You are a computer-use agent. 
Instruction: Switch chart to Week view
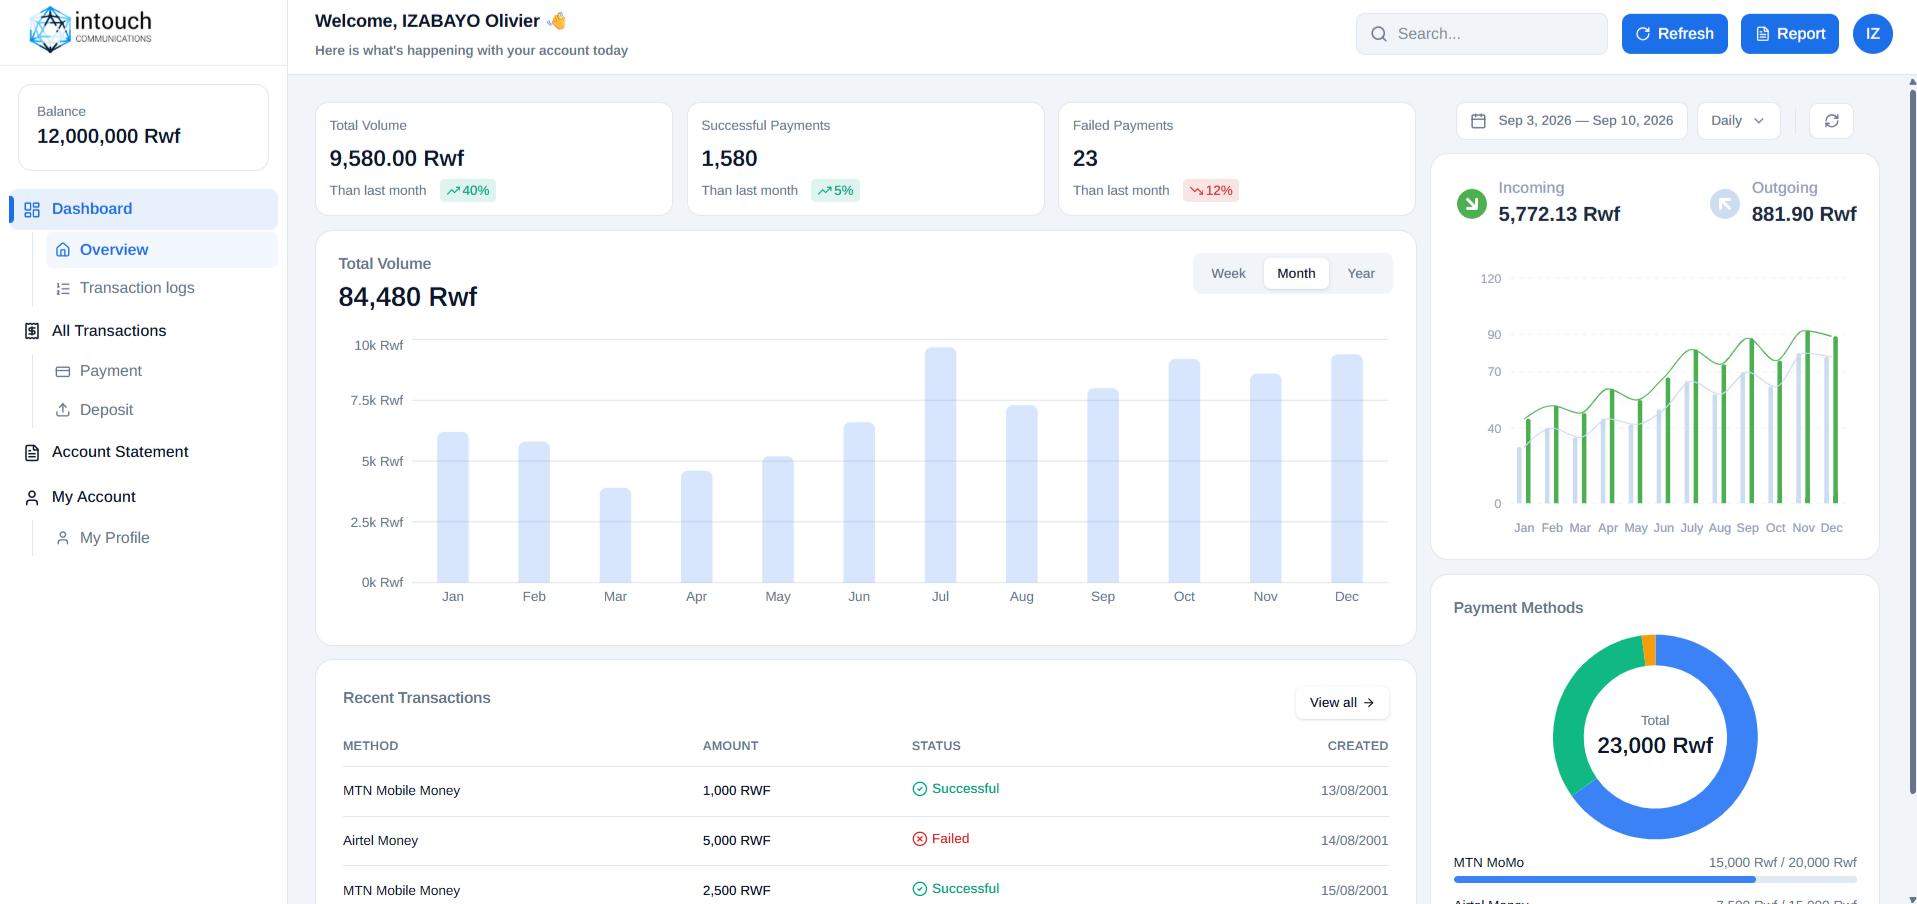click(1228, 274)
